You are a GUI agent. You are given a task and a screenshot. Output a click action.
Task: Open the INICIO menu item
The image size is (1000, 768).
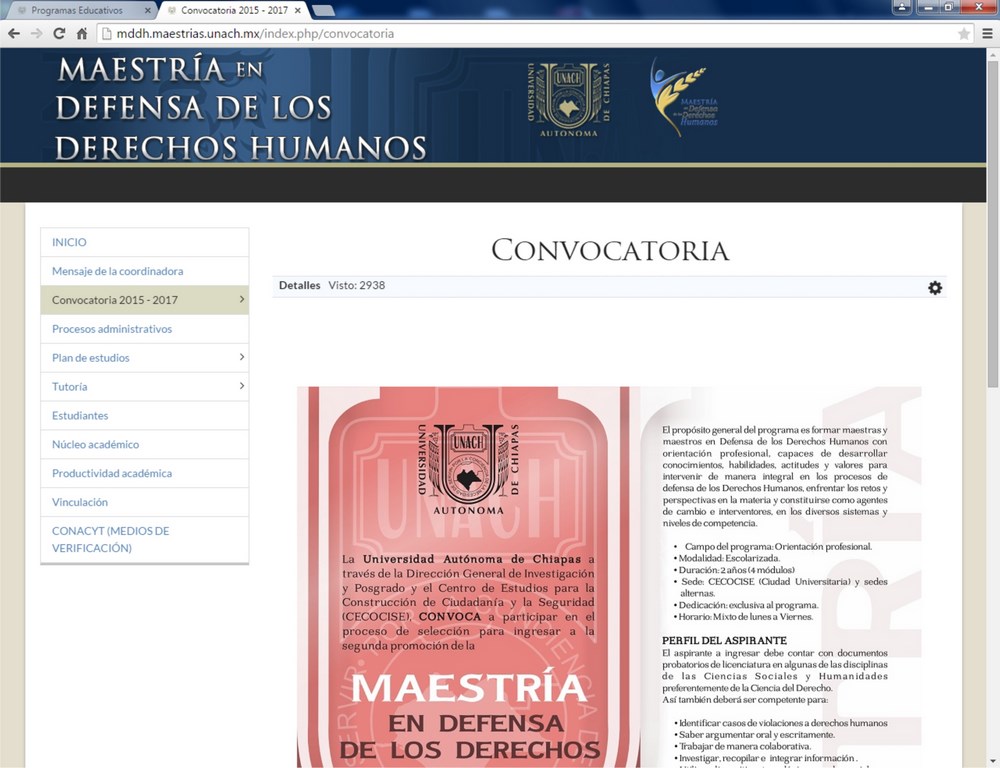(145, 242)
